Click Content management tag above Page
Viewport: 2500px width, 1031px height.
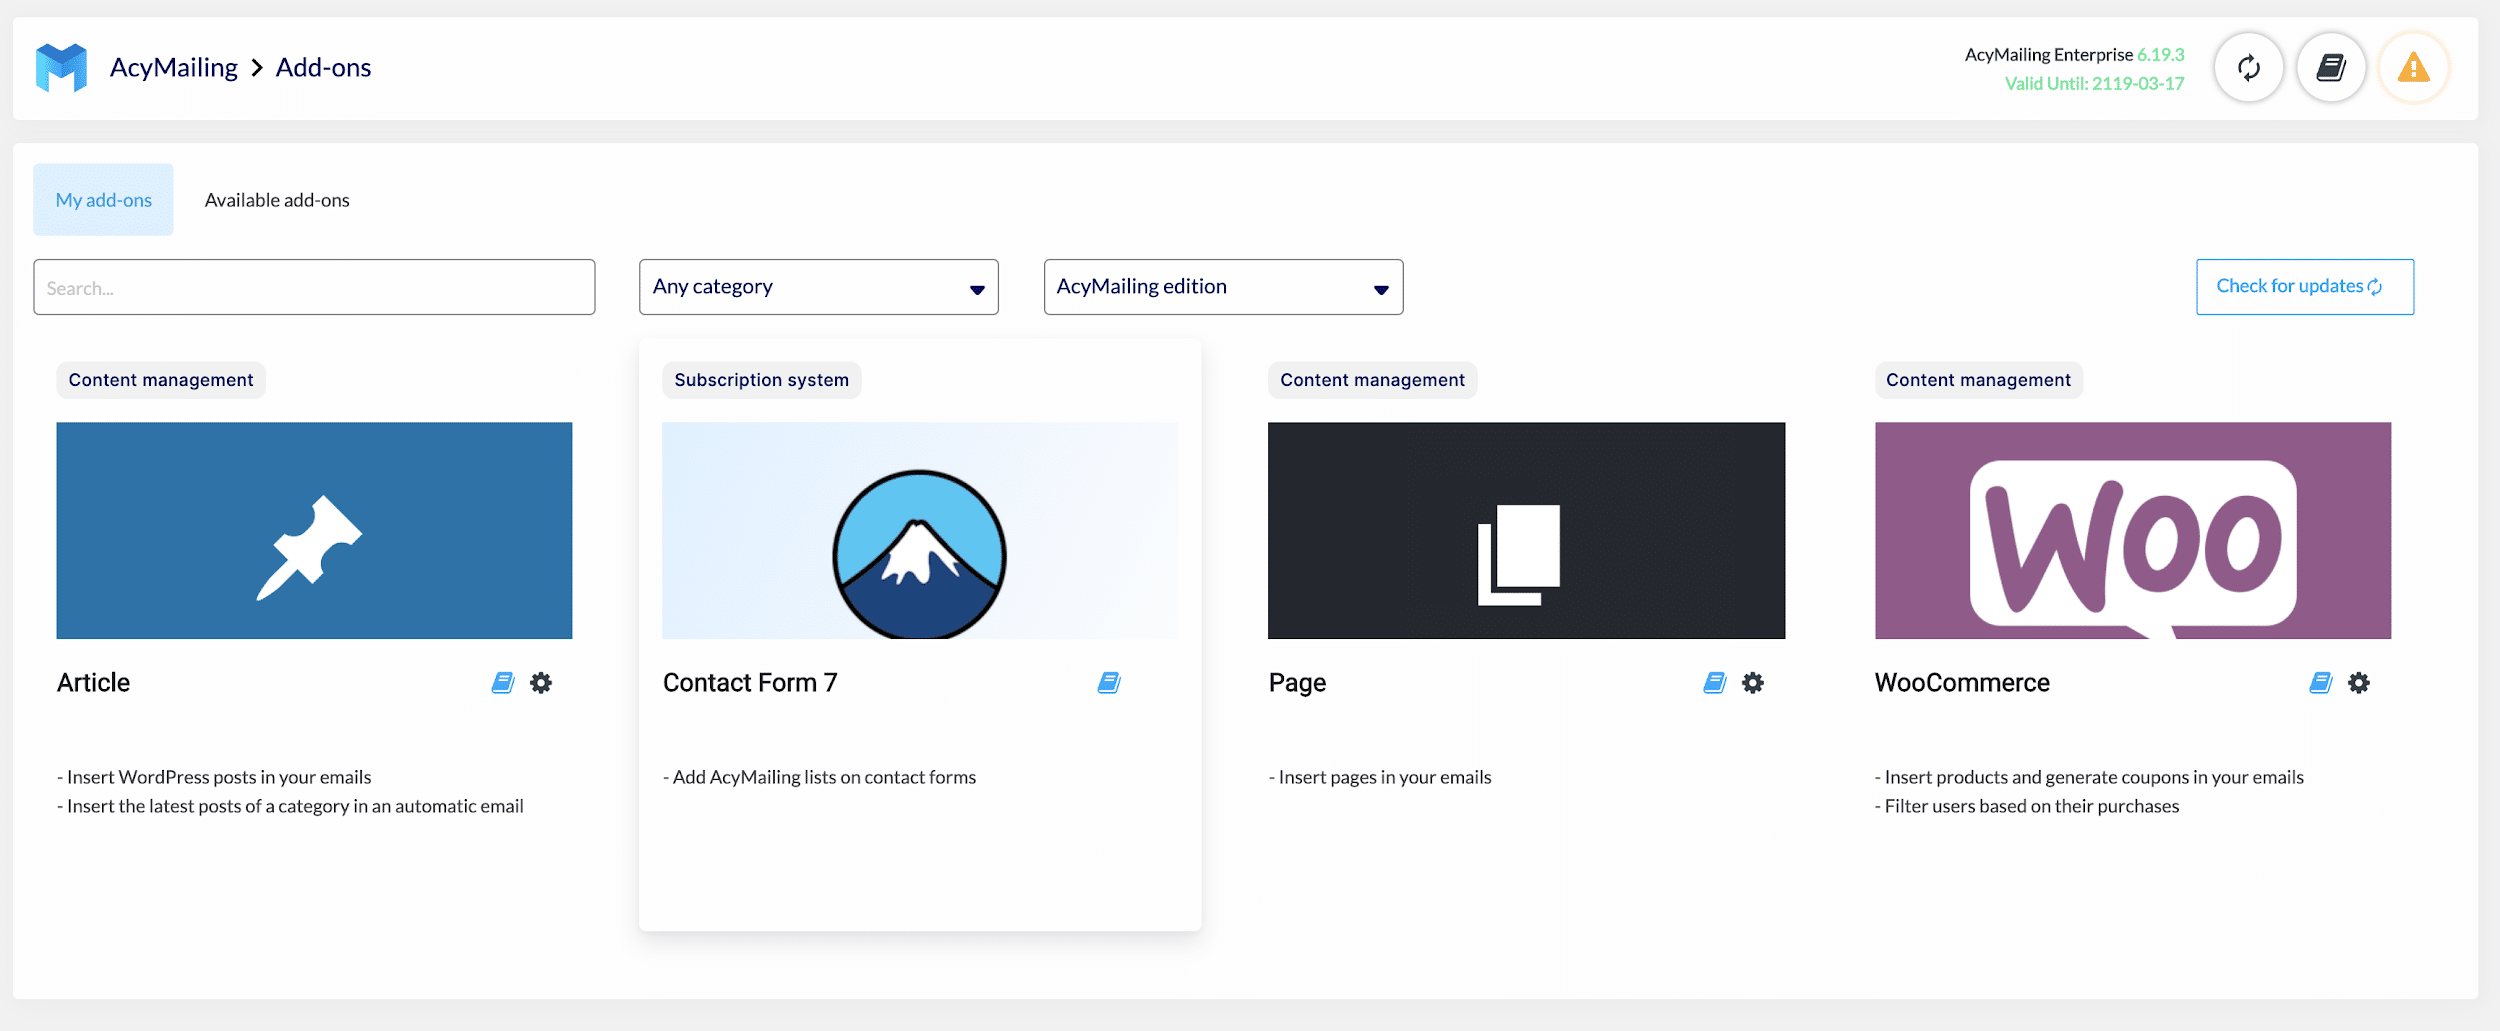point(1373,380)
